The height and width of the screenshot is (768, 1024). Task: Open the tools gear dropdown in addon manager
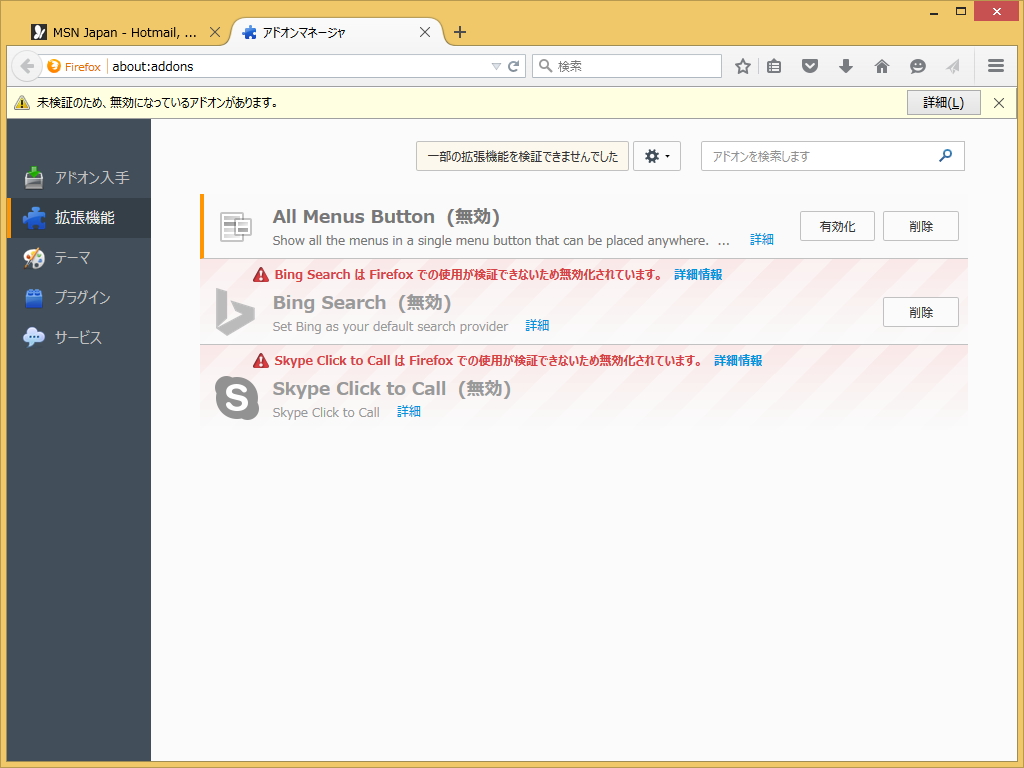tap(657, 156)
